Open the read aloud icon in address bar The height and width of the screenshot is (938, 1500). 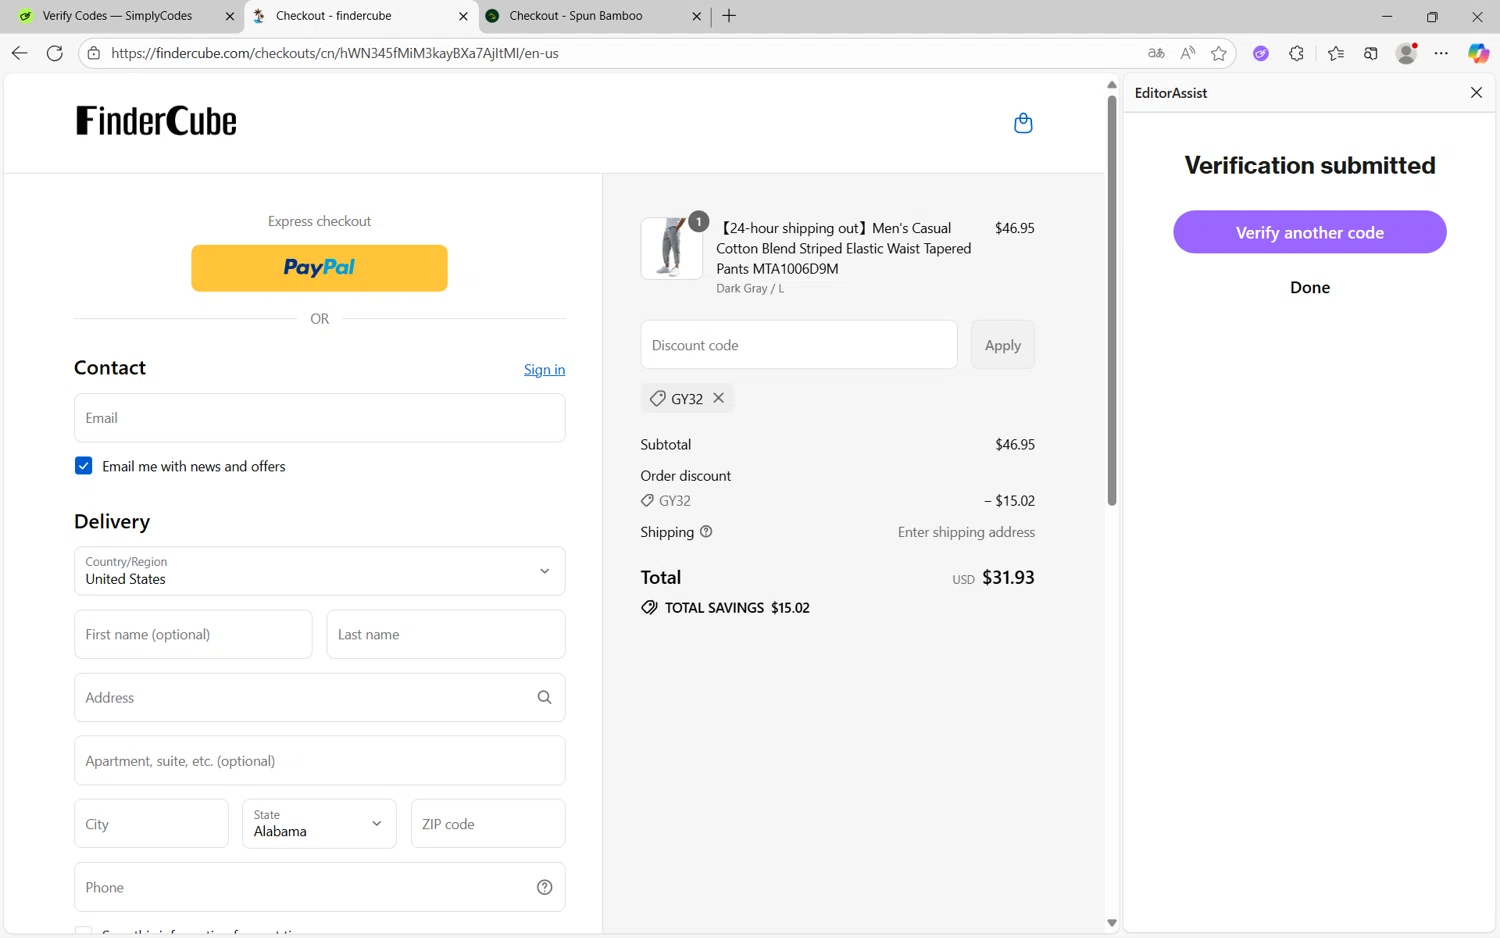tap(1187, 53)
